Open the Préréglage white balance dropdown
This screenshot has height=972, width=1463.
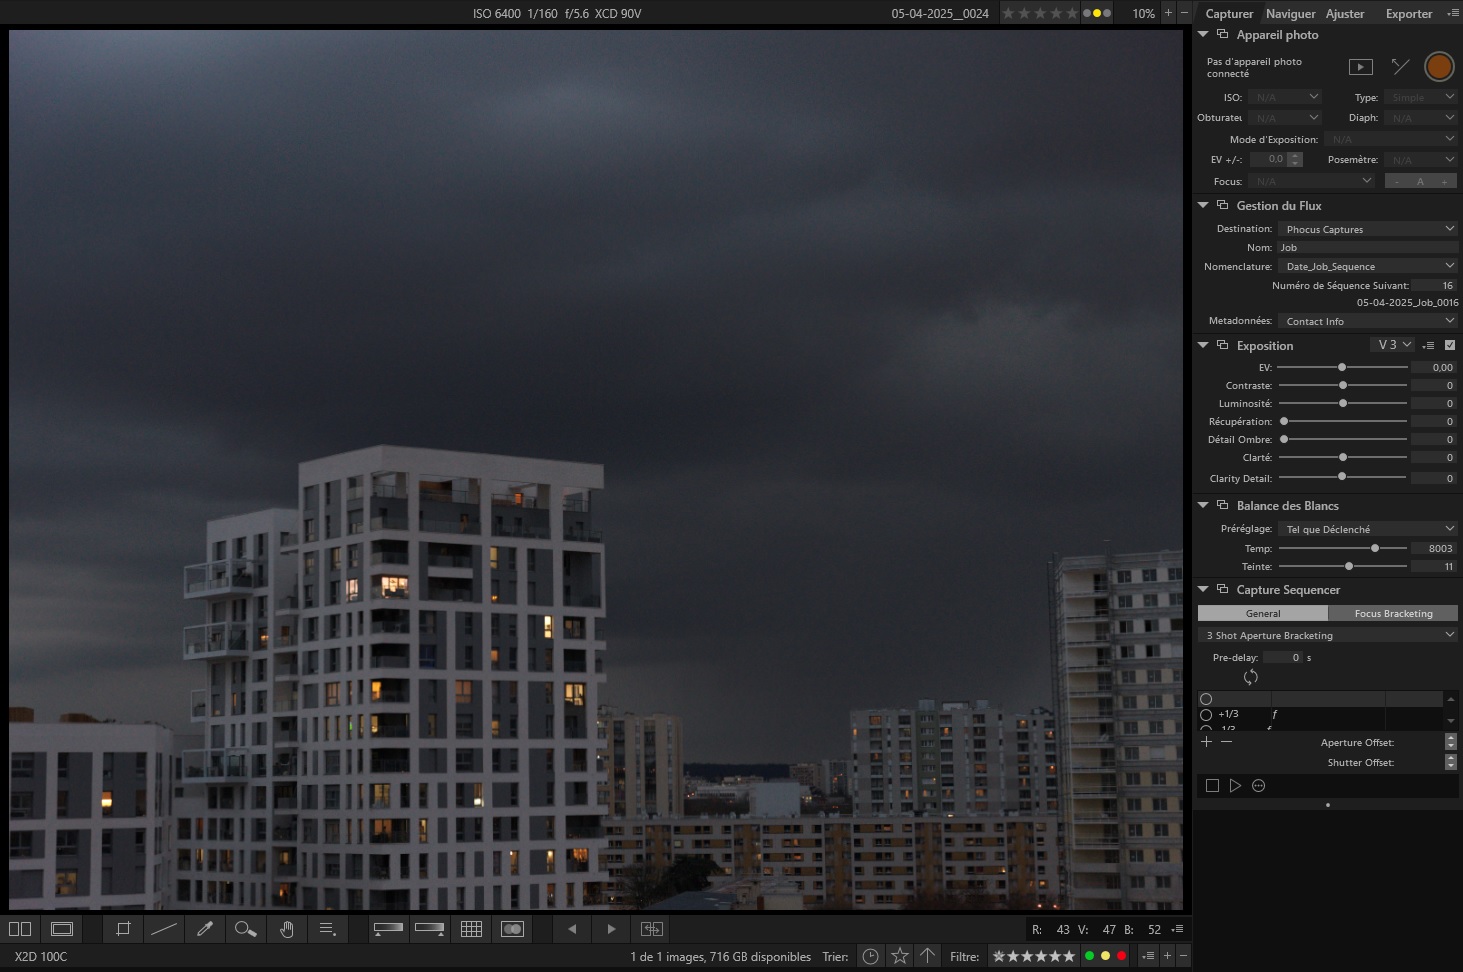coord(1367,529)
